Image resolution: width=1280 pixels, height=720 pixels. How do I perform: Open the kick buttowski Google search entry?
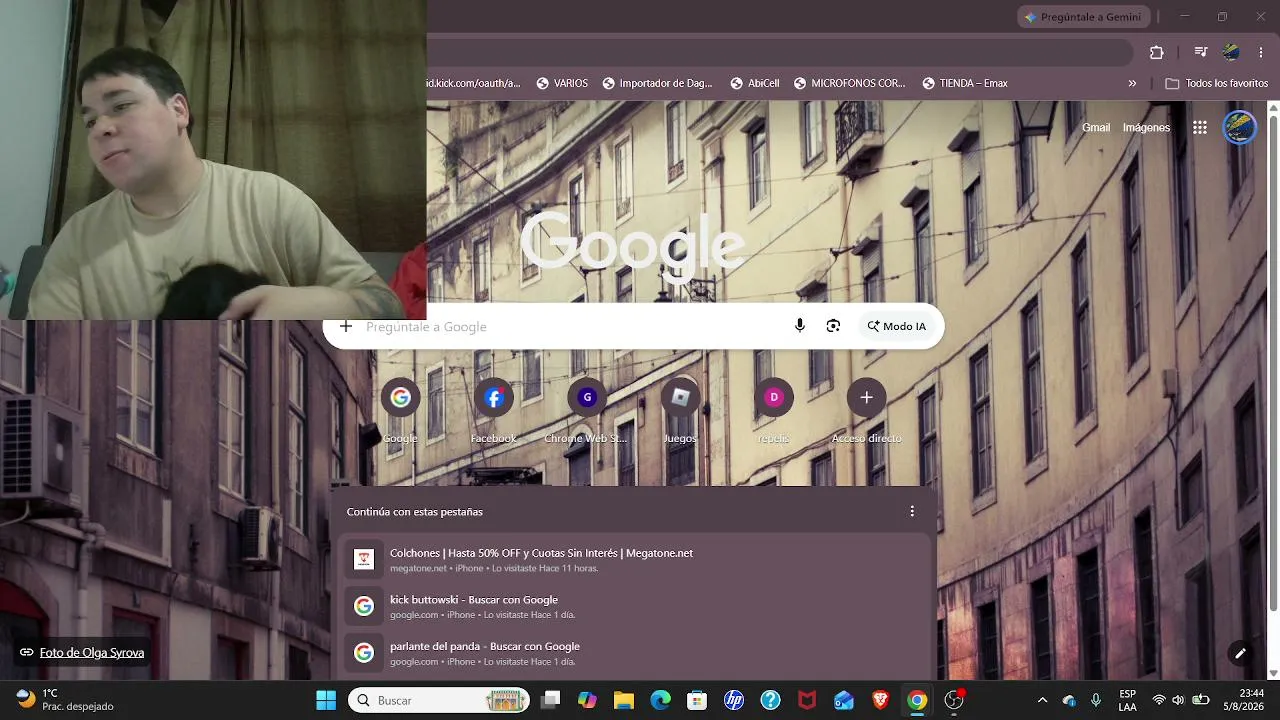click(634, 606)
